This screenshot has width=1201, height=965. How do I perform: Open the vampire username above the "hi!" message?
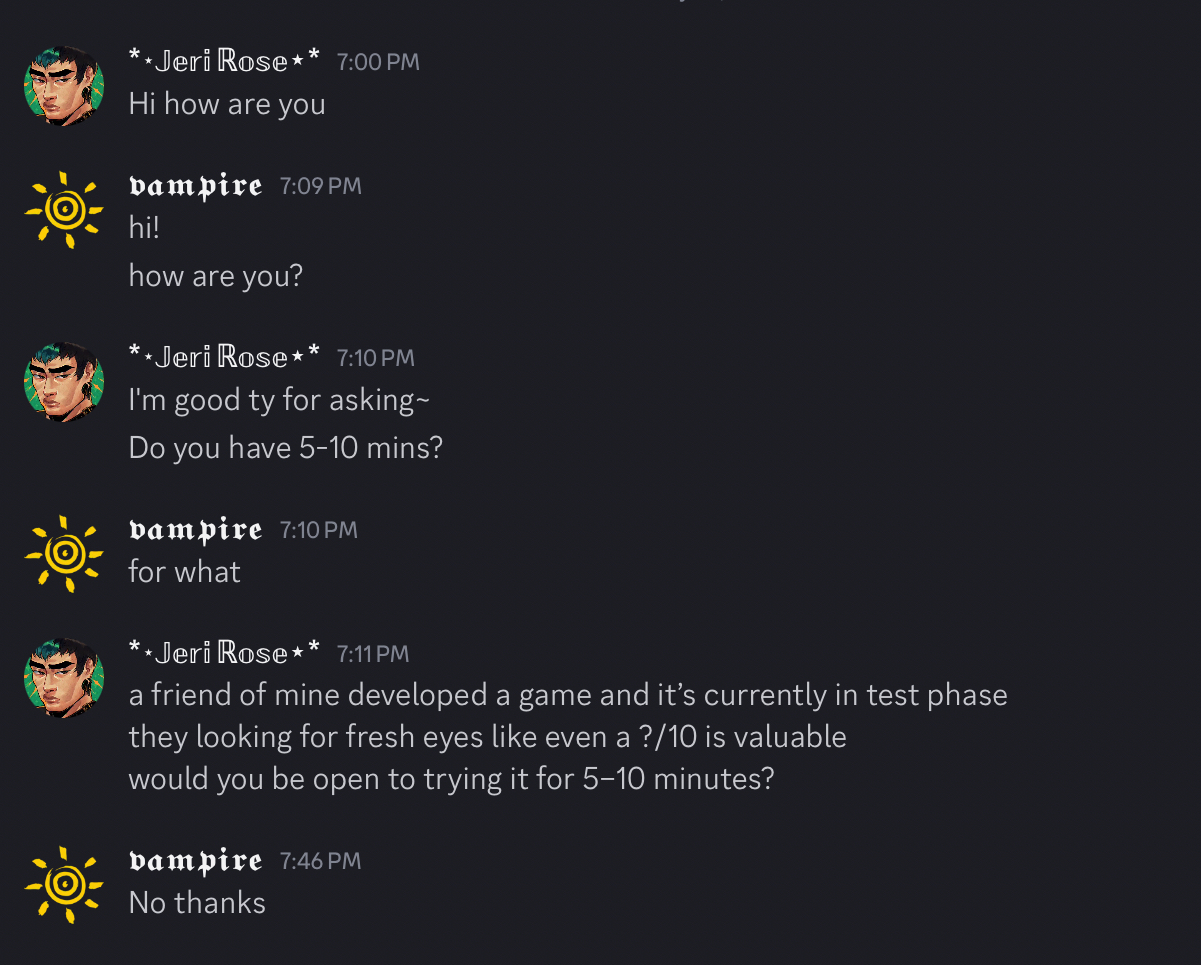click(x=196, y=186)
